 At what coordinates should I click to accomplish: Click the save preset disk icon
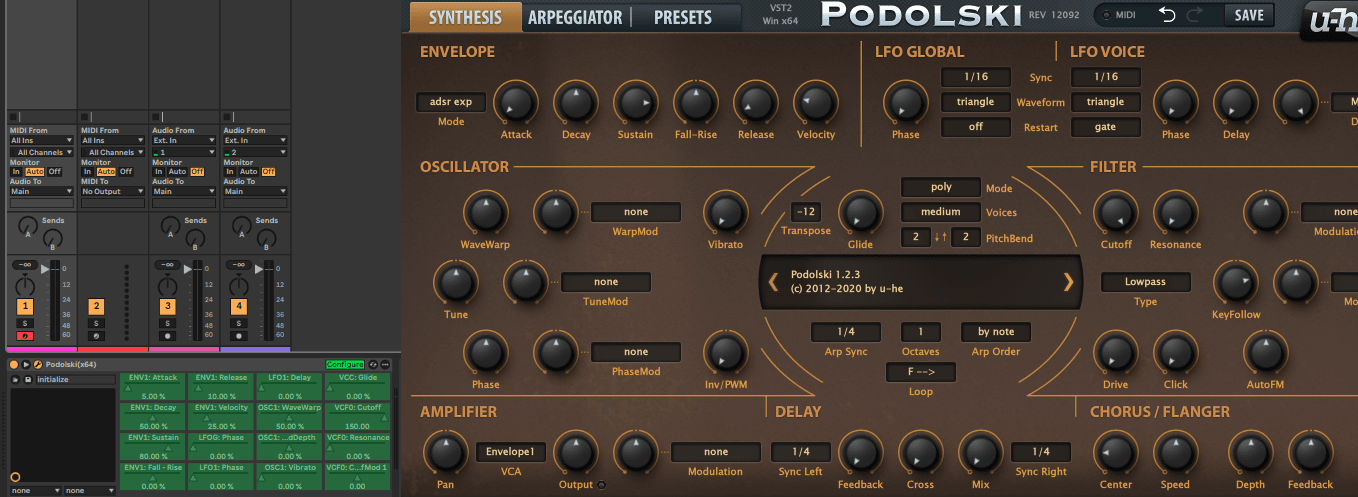pos(28,379)
